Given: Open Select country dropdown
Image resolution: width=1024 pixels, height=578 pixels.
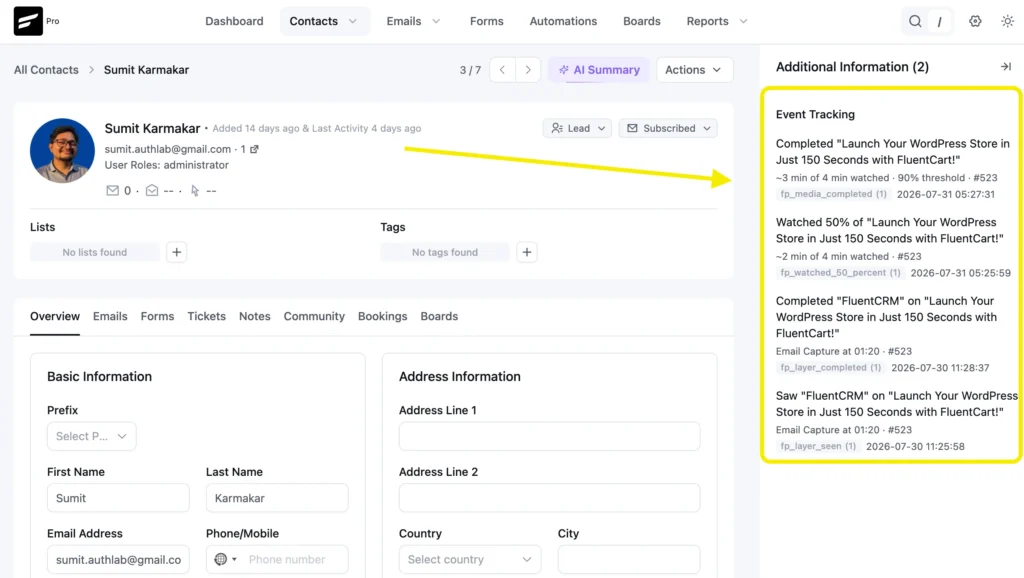Looking at the screenshot, I should pyautogui.click(x=470, y=559).
